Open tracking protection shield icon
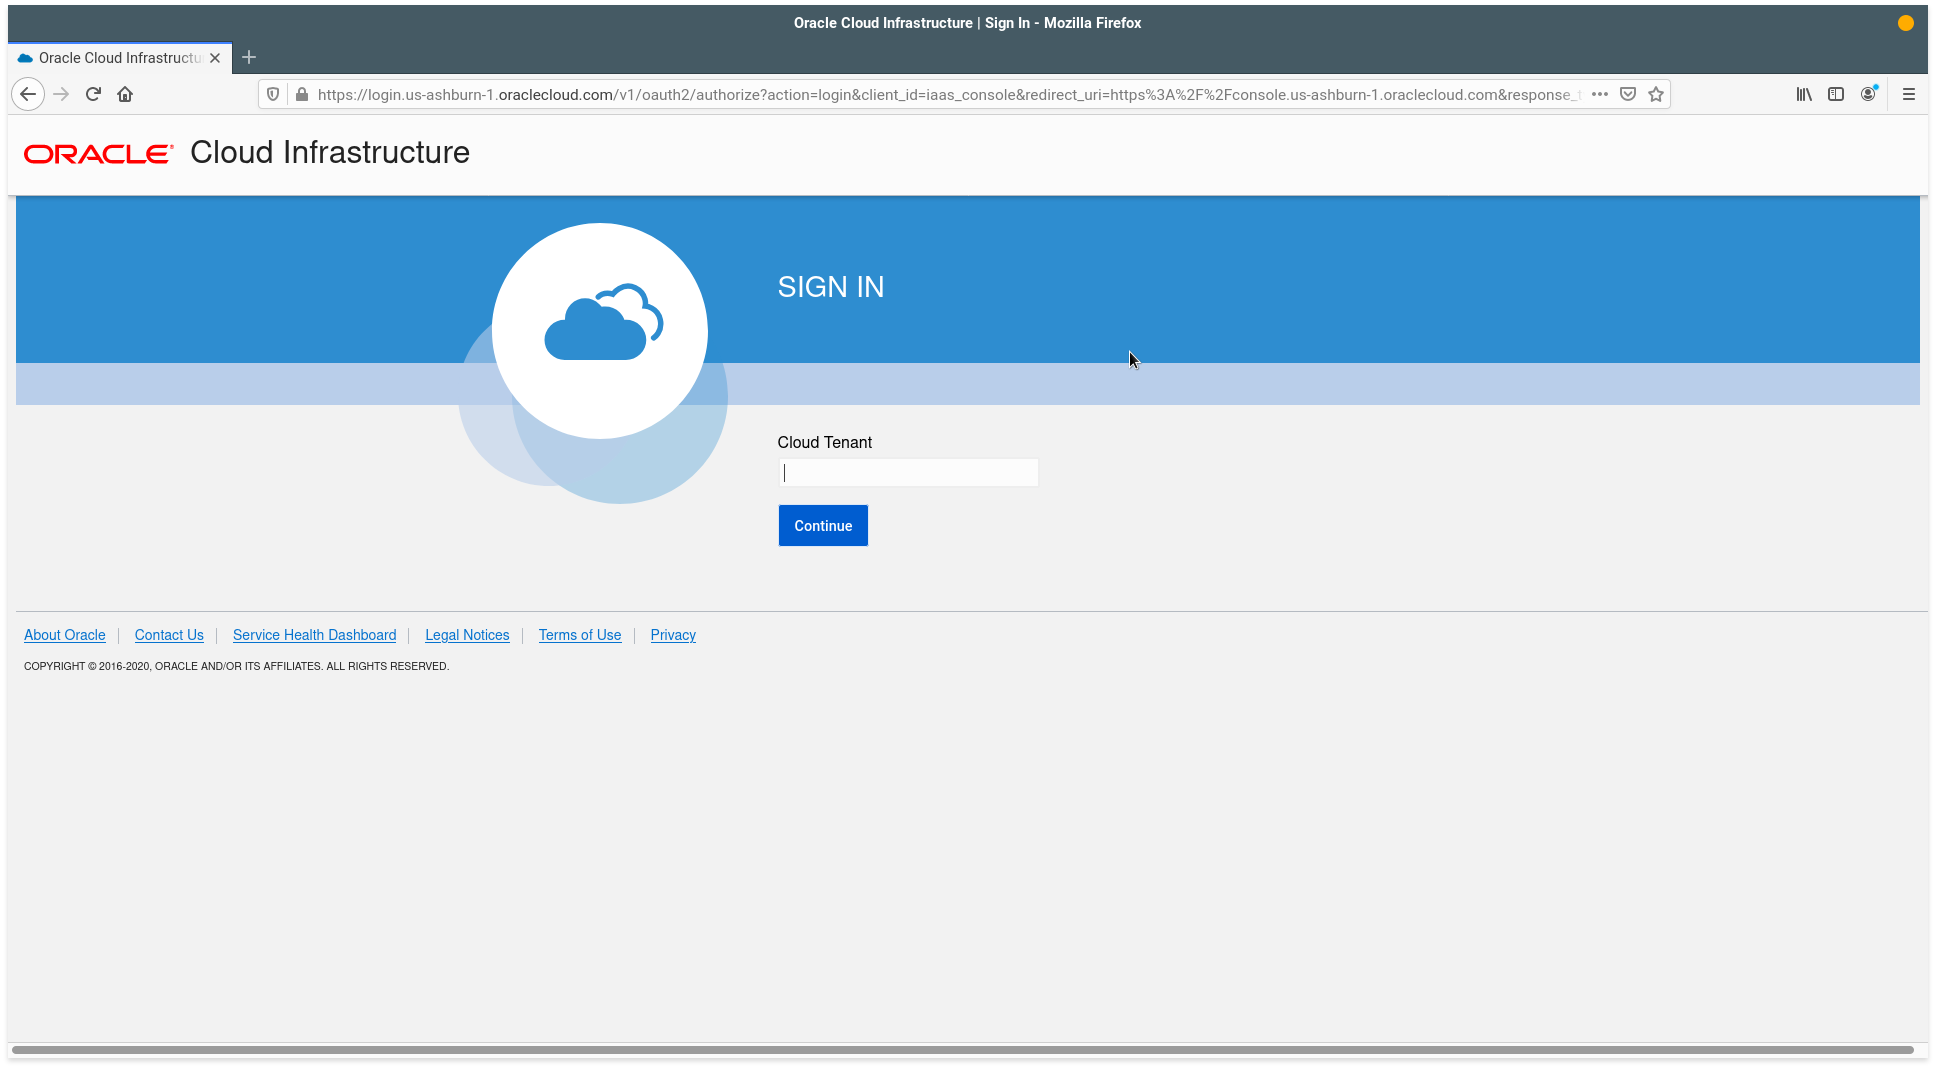The image size is (1936, 1069). (x=273, y=94)
